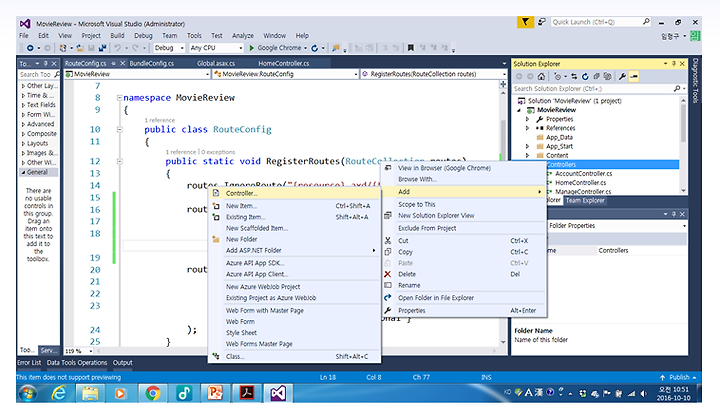
Task: Click the Collapse All icon in Solution Explorer
Action: tap(596, 77)
